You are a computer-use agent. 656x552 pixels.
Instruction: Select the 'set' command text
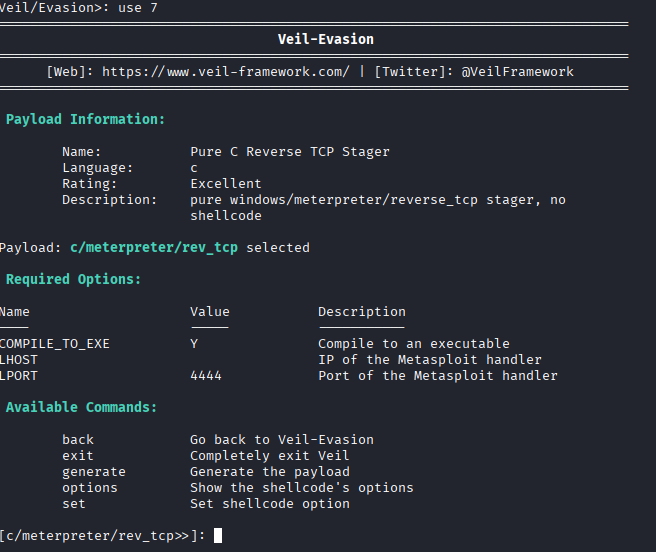[x=74, y=504]
